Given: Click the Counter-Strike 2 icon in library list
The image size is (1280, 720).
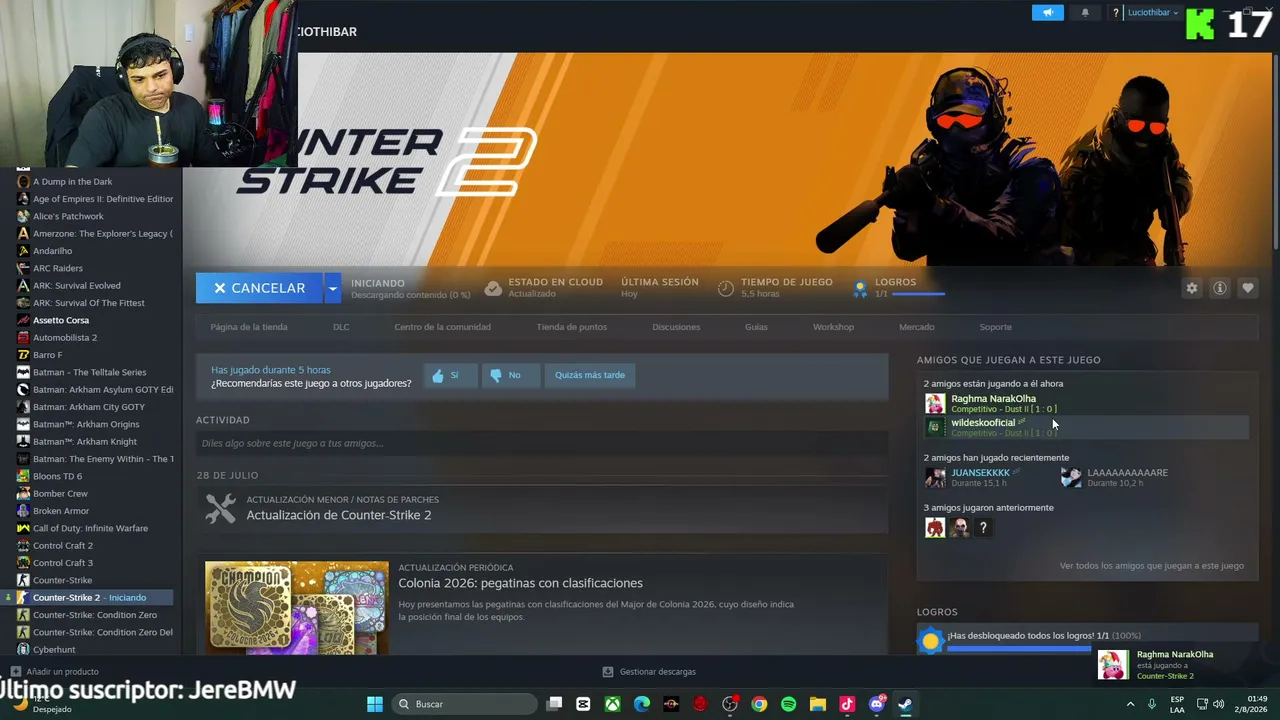Looking at the screenshot, I should pos(23,597).
